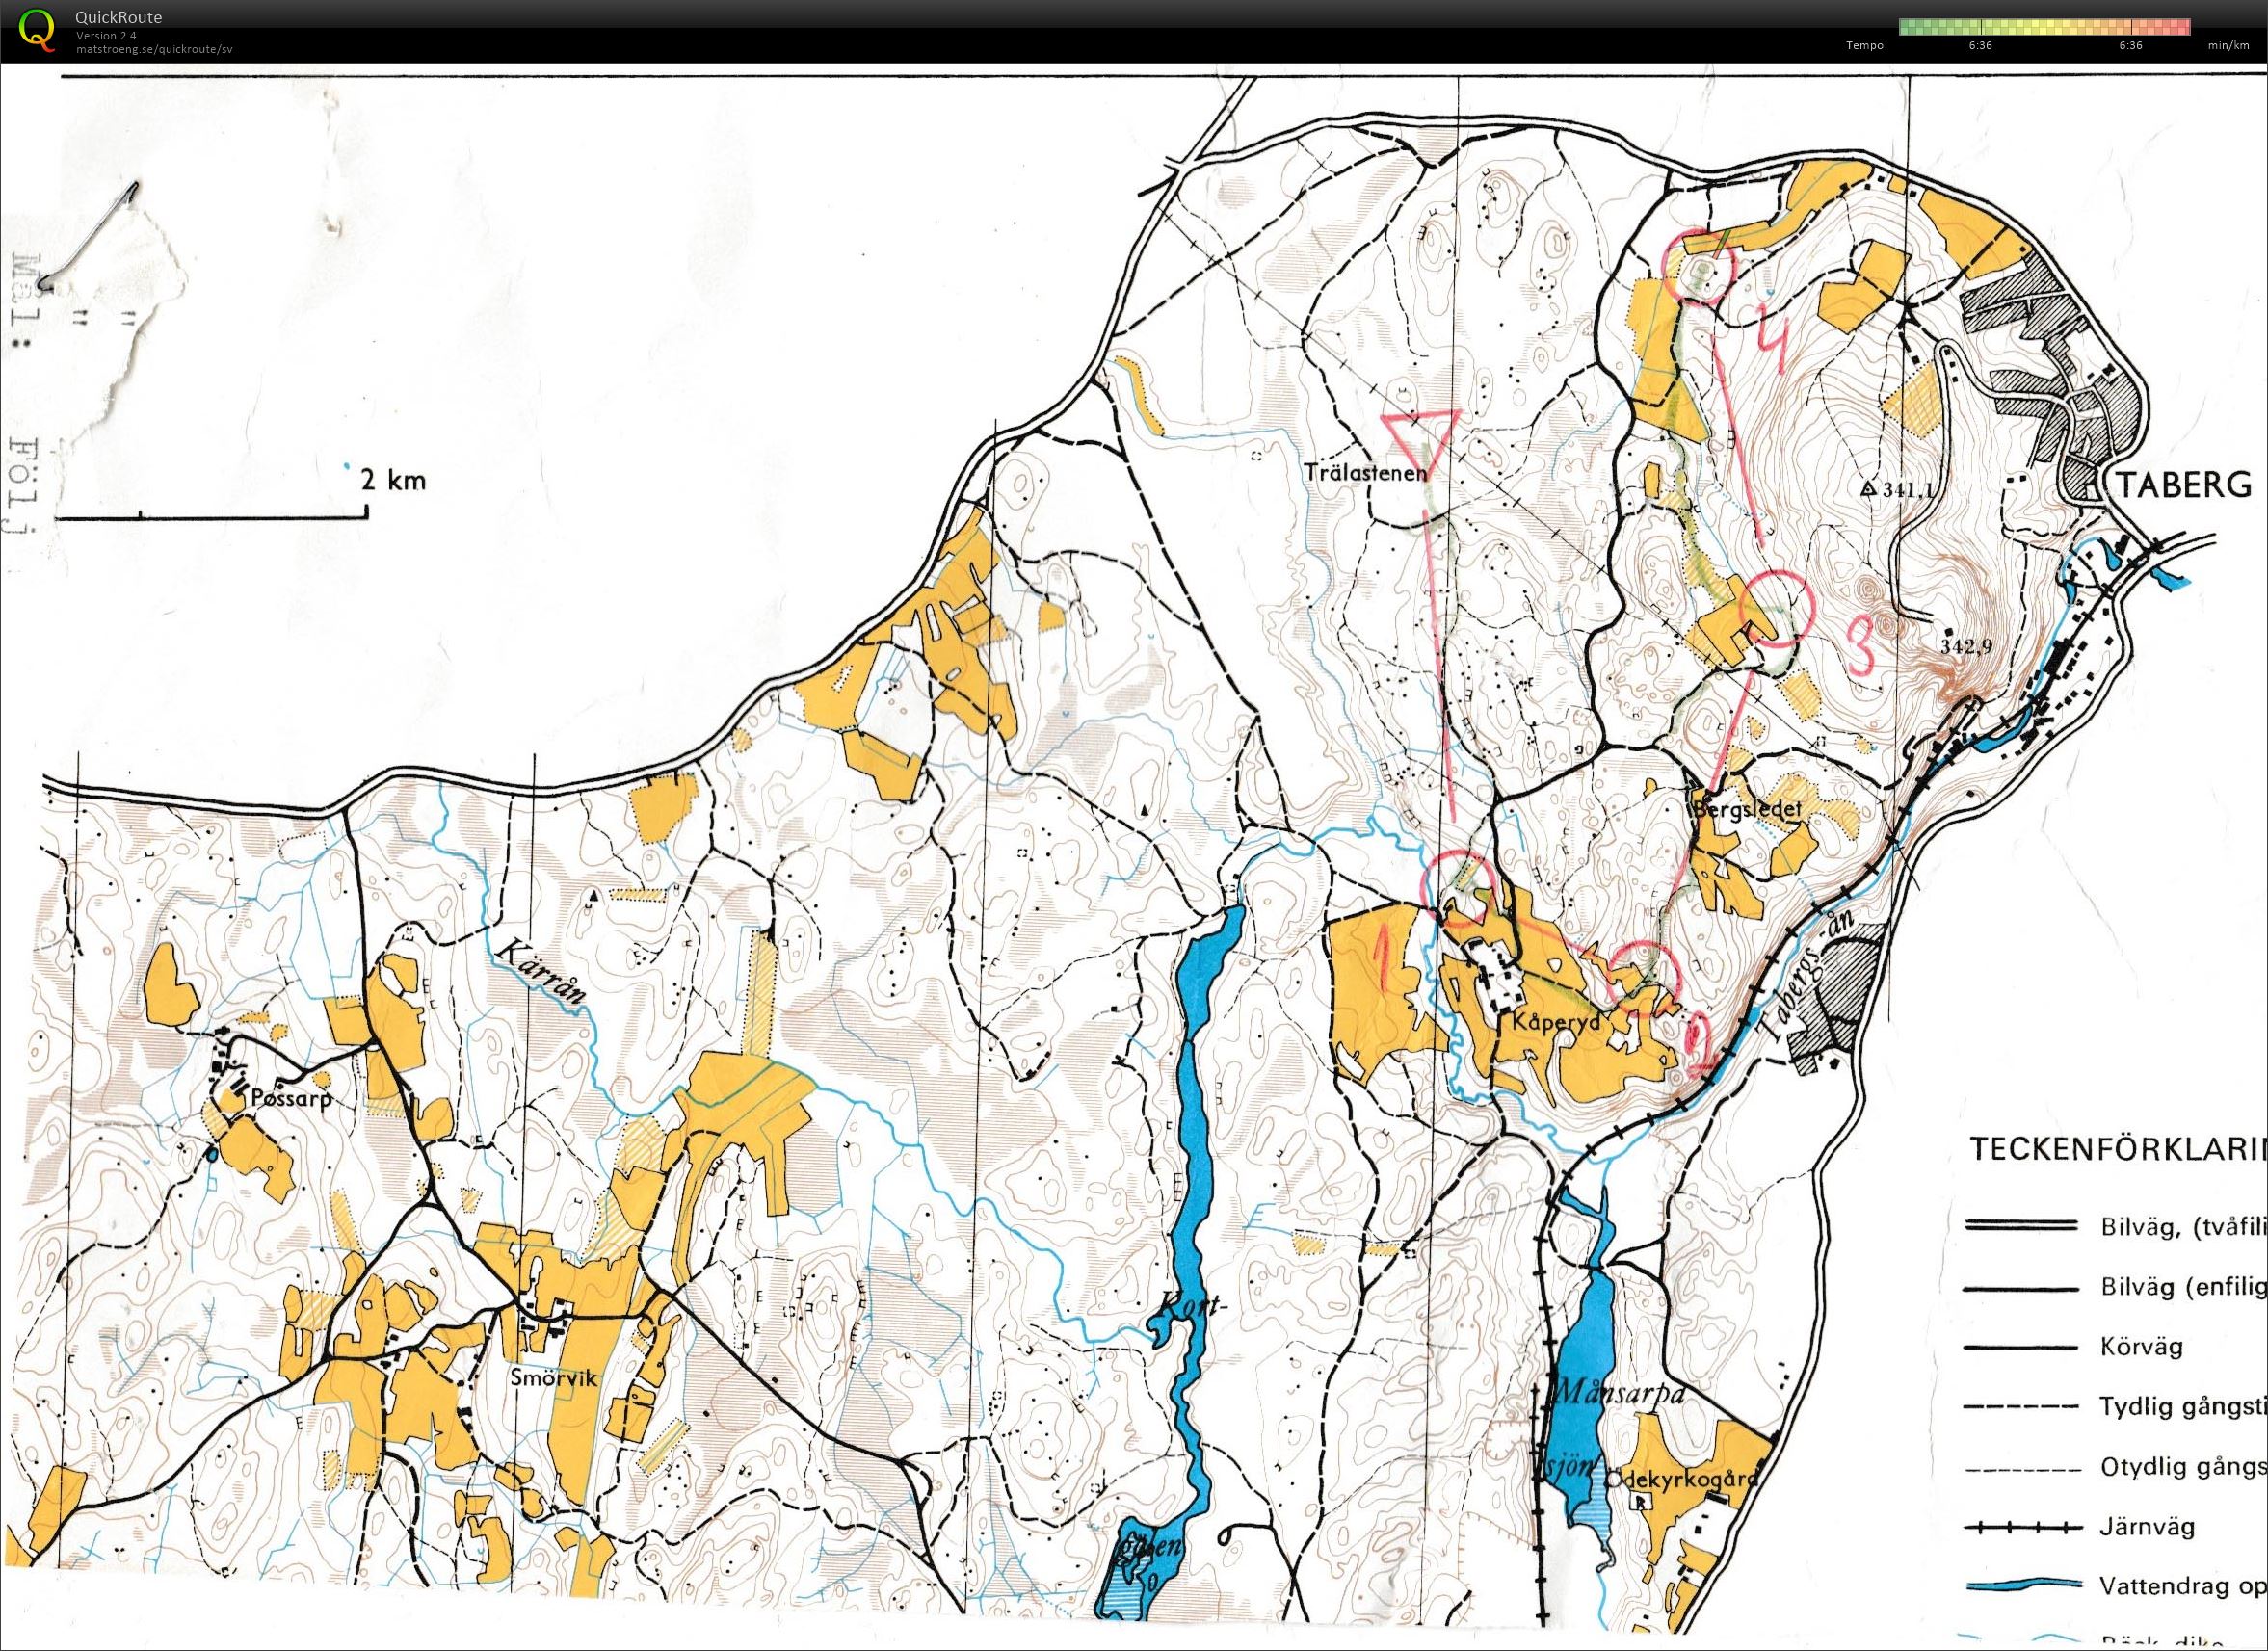Click the Smörvik place name
2268x1651 pixels.
point(553,1379)
